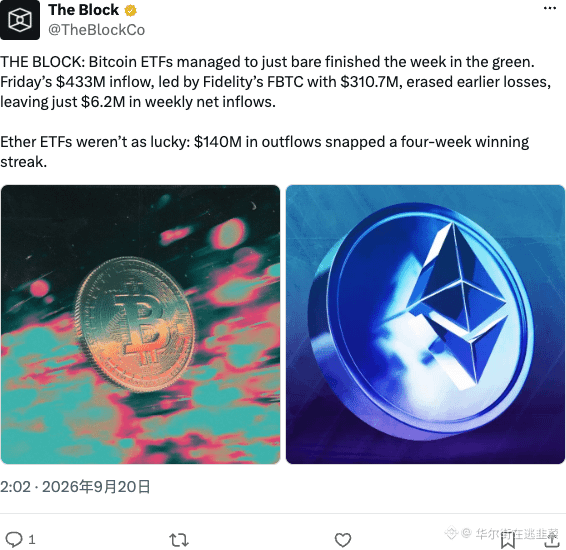Click the reply speech bubble icon
This screenshot has height=550, width=566.
[14, 540]
